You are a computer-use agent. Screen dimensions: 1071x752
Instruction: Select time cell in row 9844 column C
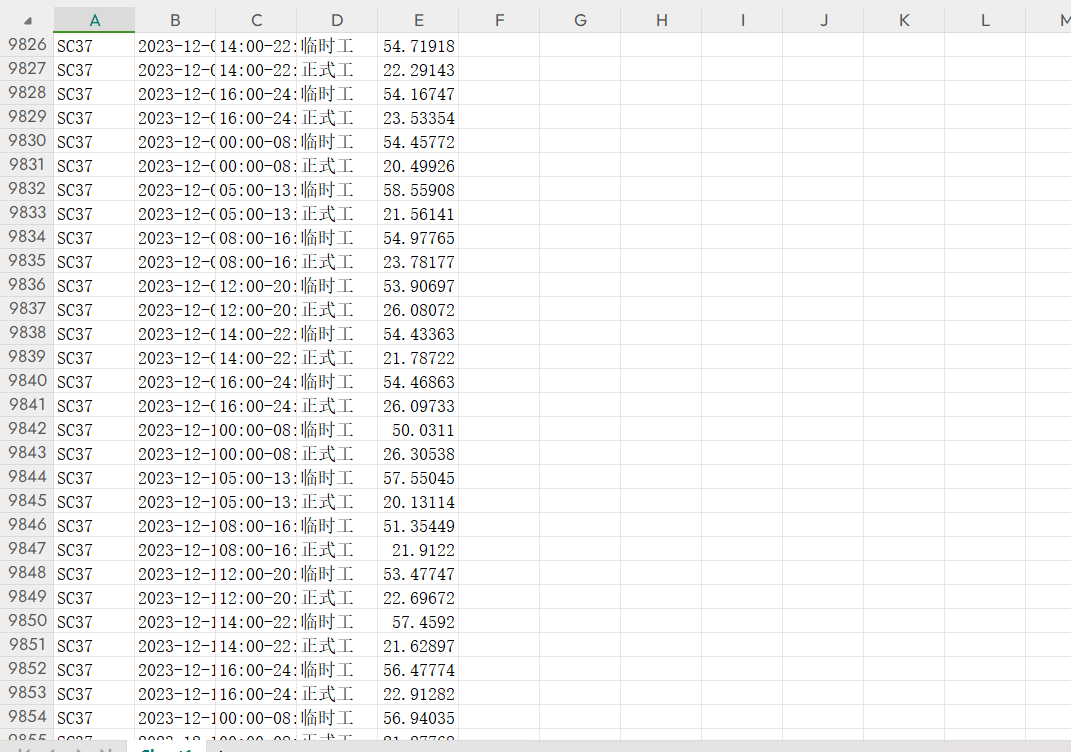point(256,478)
